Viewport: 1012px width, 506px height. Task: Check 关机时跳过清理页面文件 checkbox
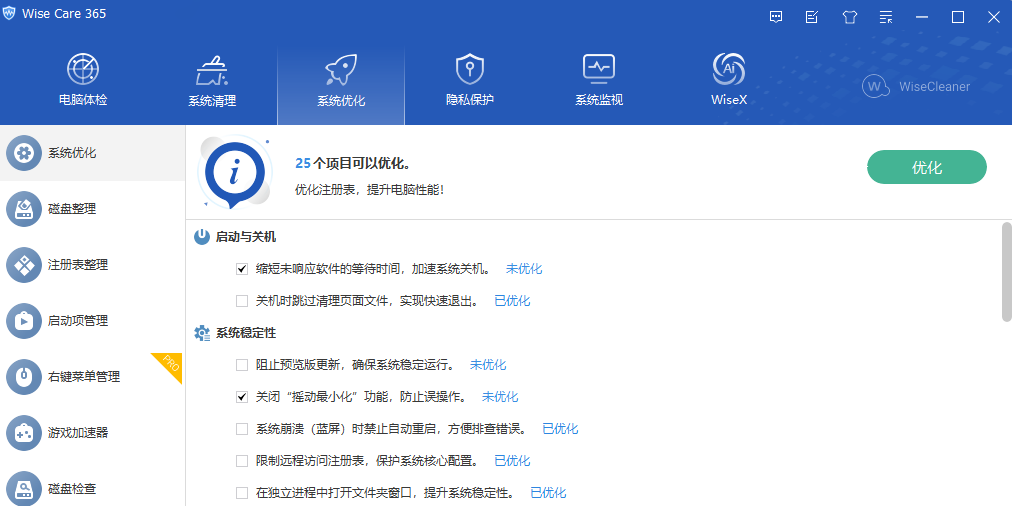pos(242,301)
